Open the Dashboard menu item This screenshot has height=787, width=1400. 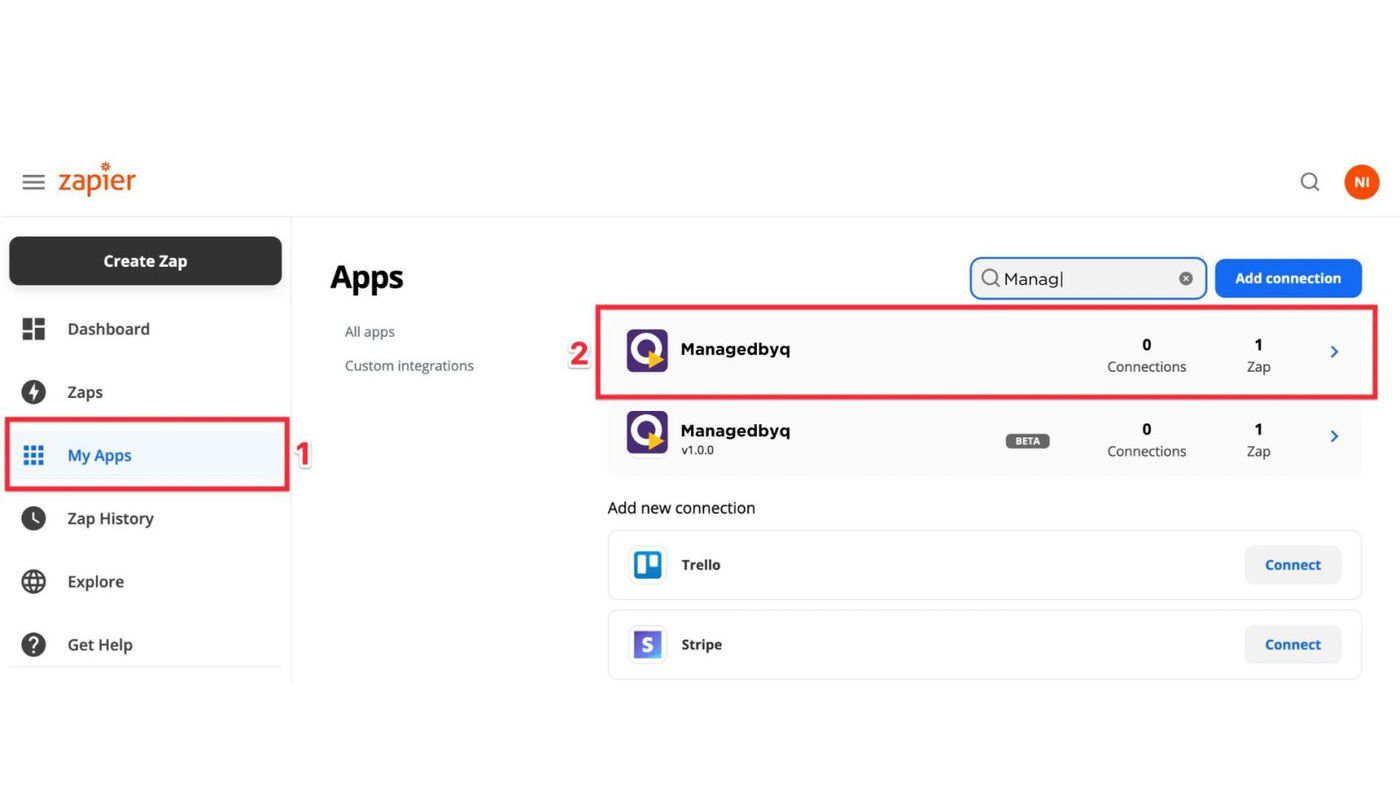click(x=108, y=329)
